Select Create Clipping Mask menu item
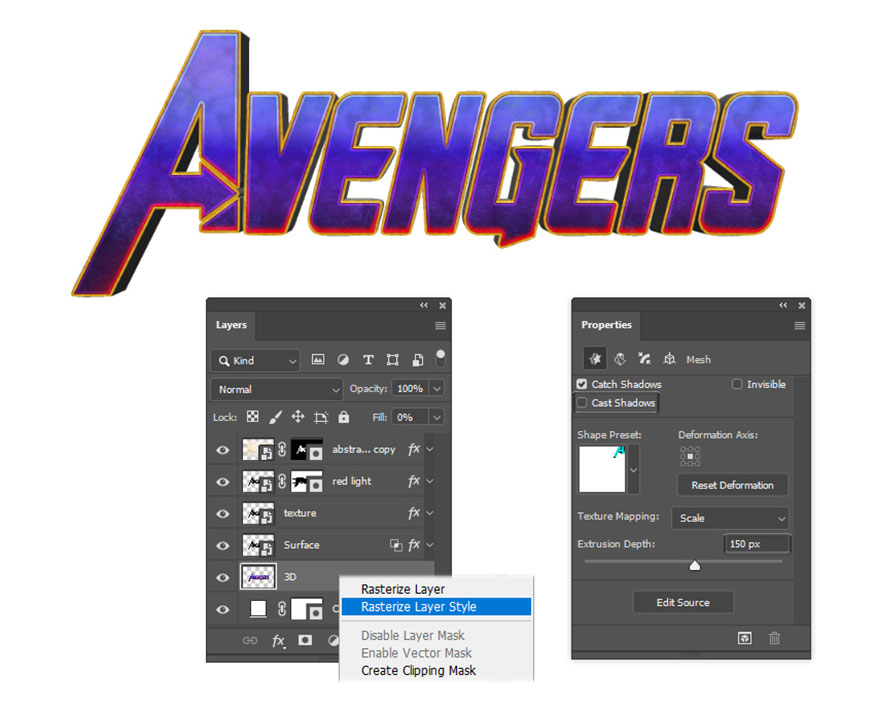This screenshot has width=875, height=710. tap(418, 670)
